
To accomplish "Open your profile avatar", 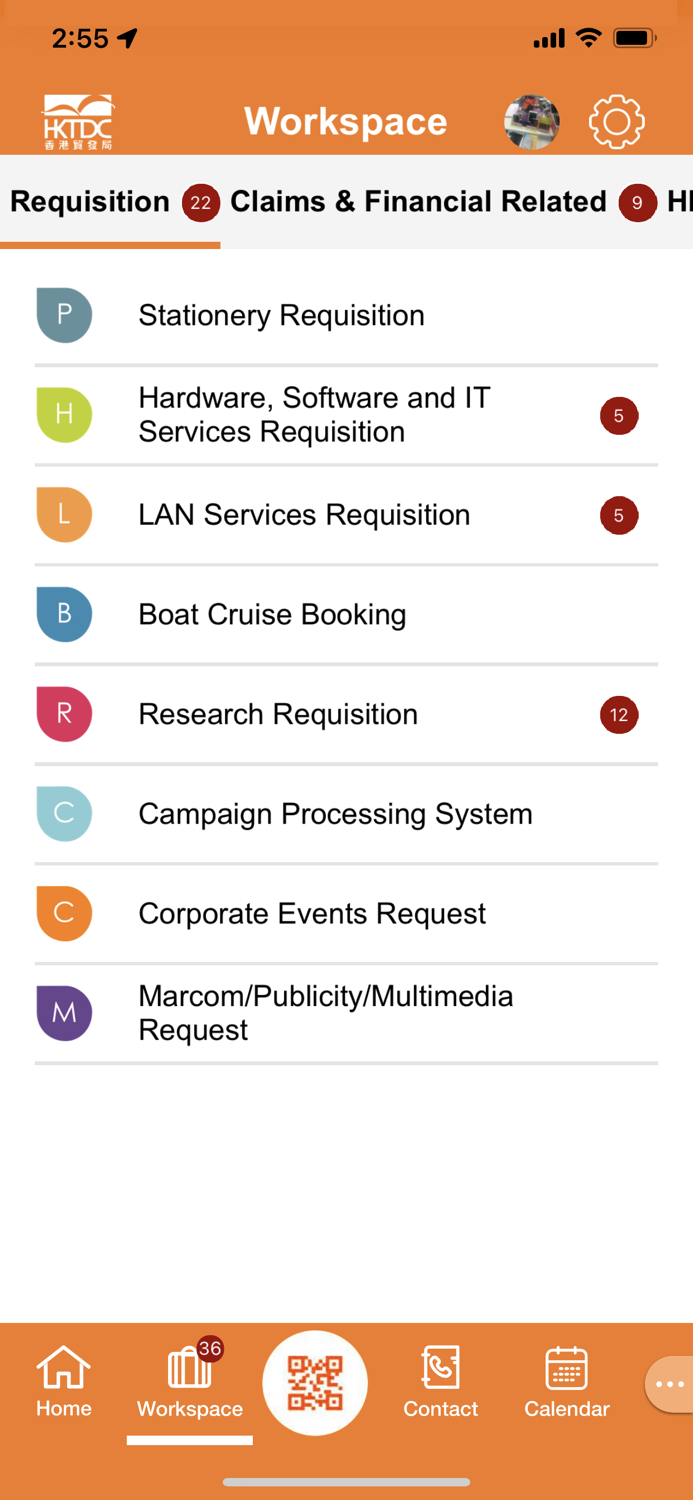I will pos(531,121).
